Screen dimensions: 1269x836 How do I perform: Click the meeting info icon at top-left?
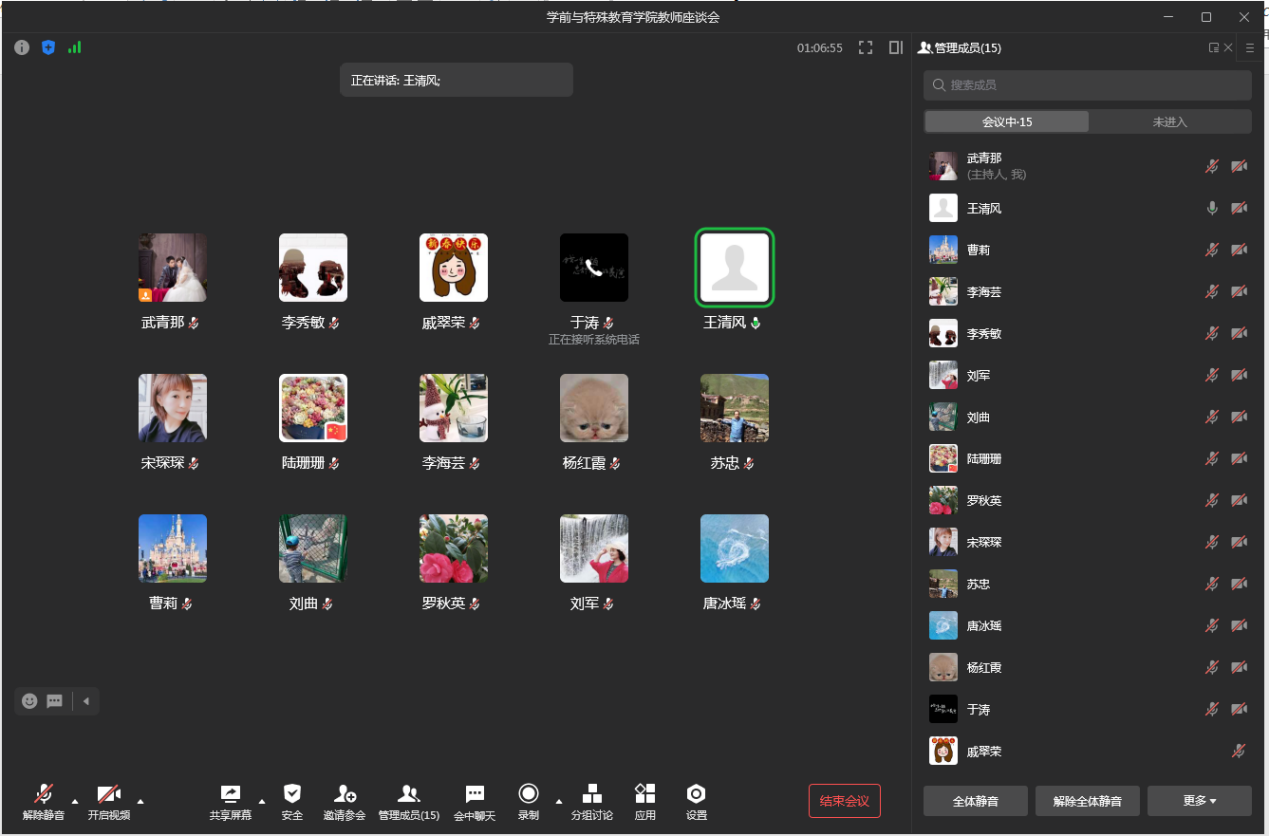coord(22,47)
